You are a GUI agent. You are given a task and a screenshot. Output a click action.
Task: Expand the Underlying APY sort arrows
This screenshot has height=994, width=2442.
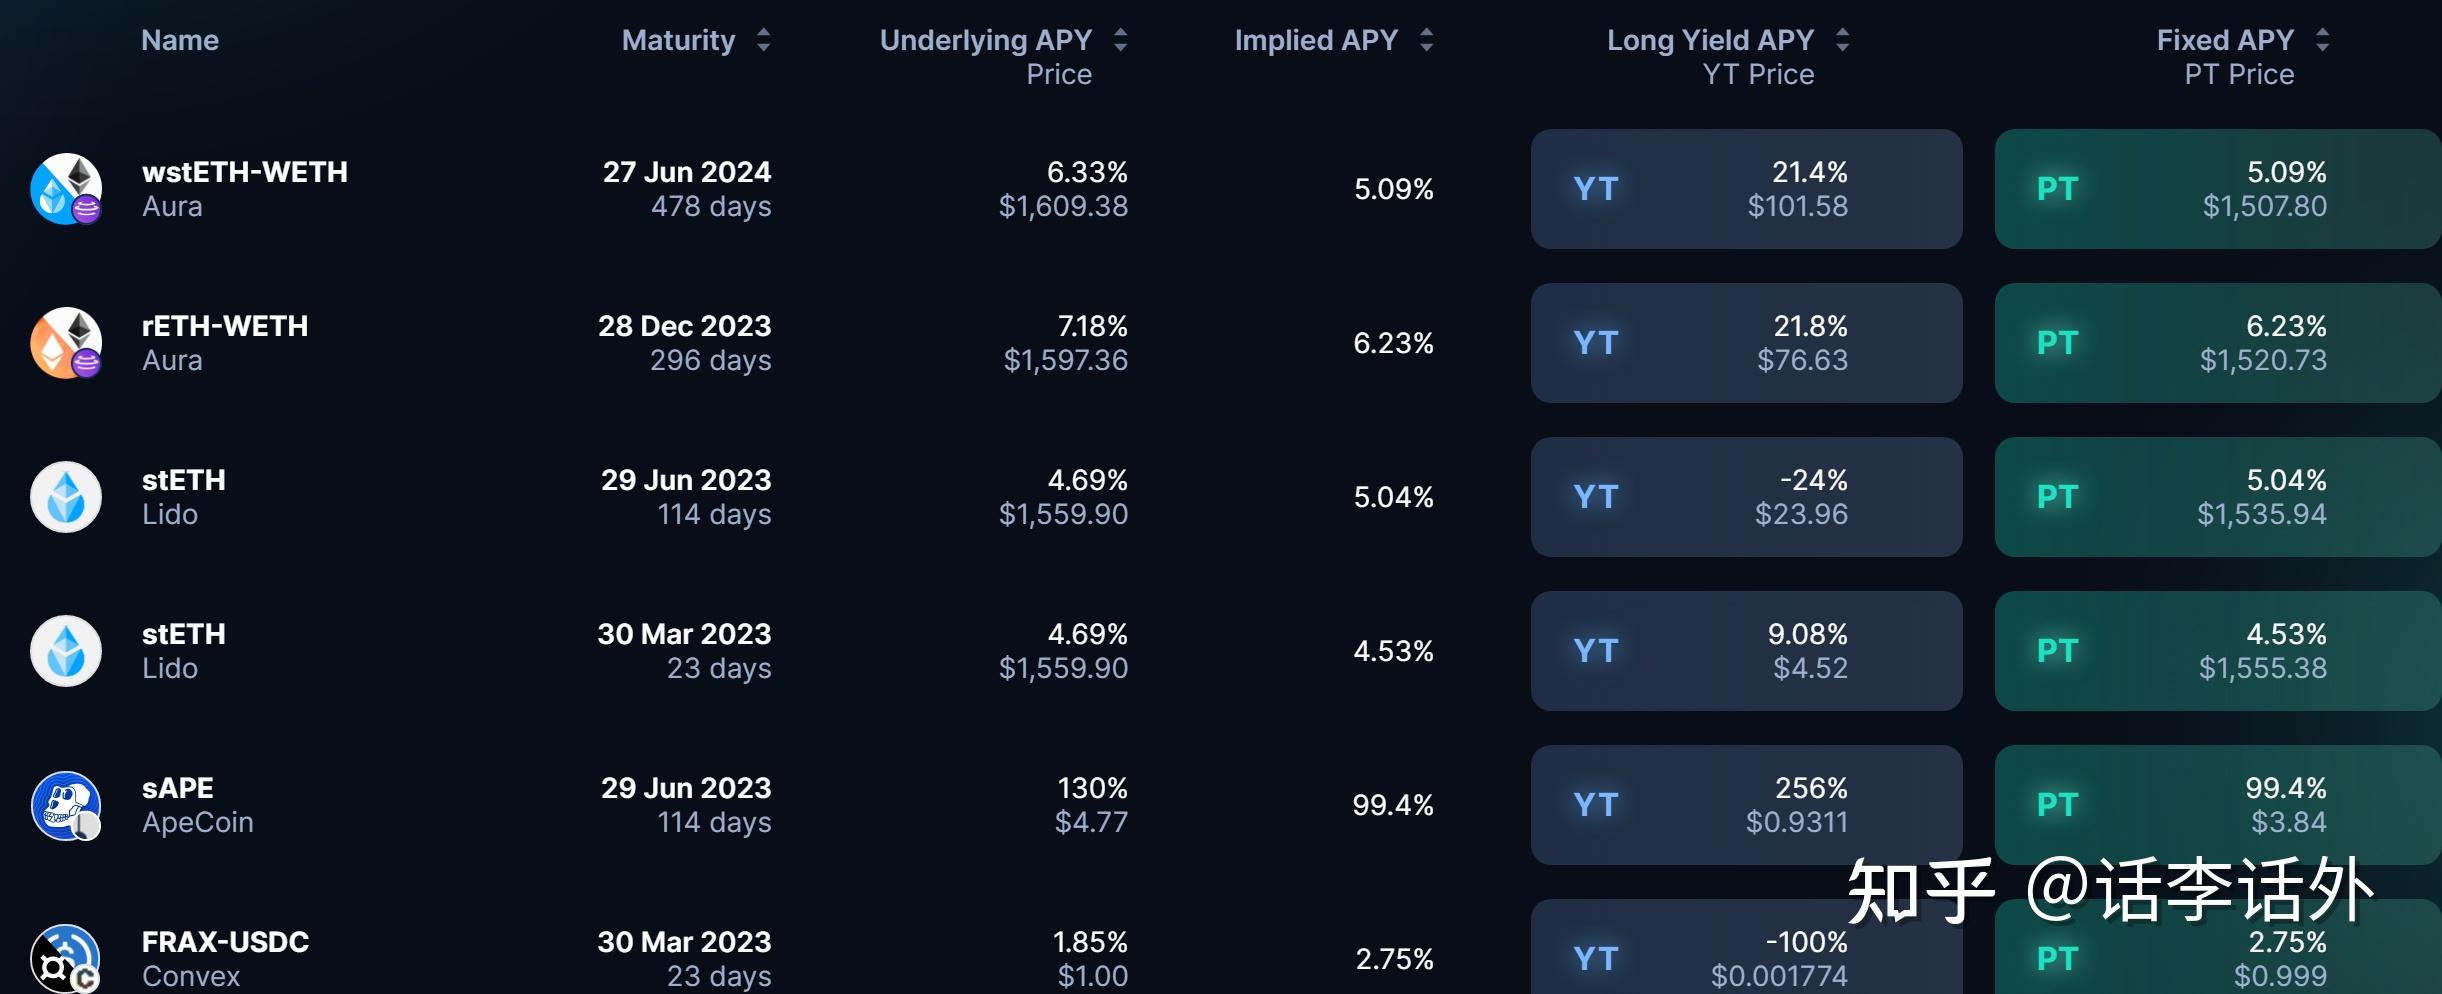pyautogui.click(x=1120, y=40)
